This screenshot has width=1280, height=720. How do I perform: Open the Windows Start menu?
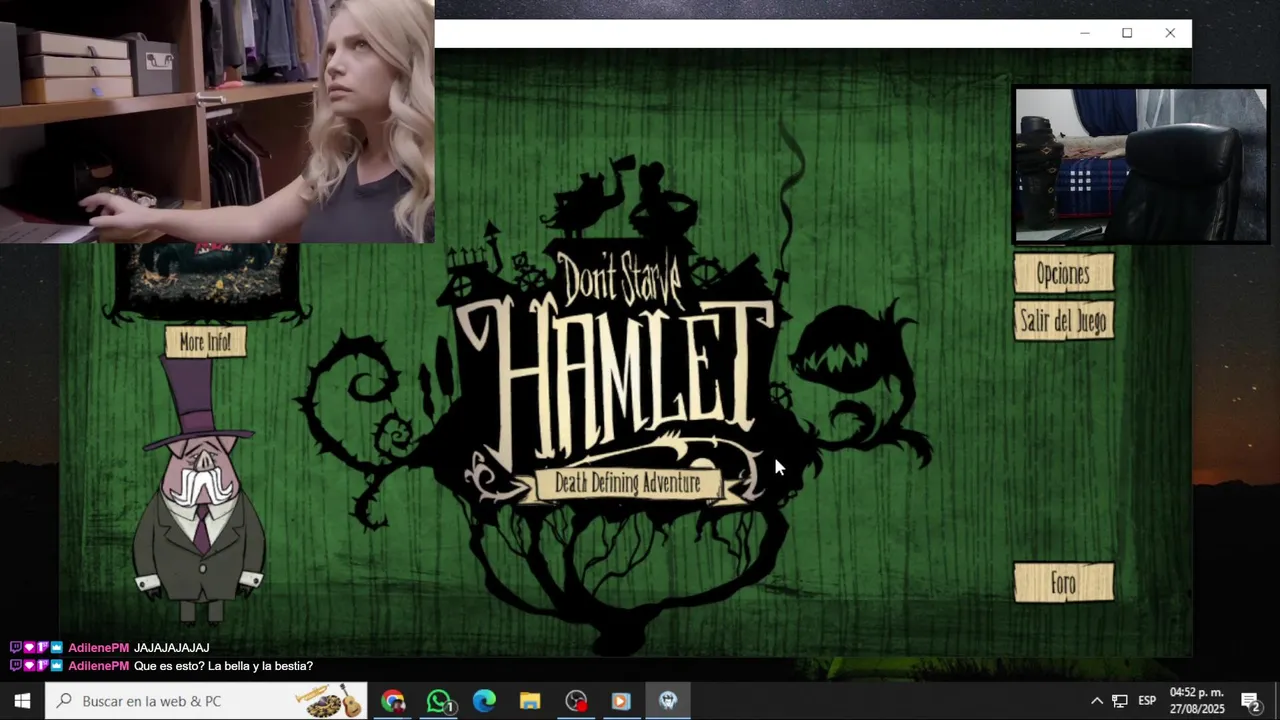22,701
